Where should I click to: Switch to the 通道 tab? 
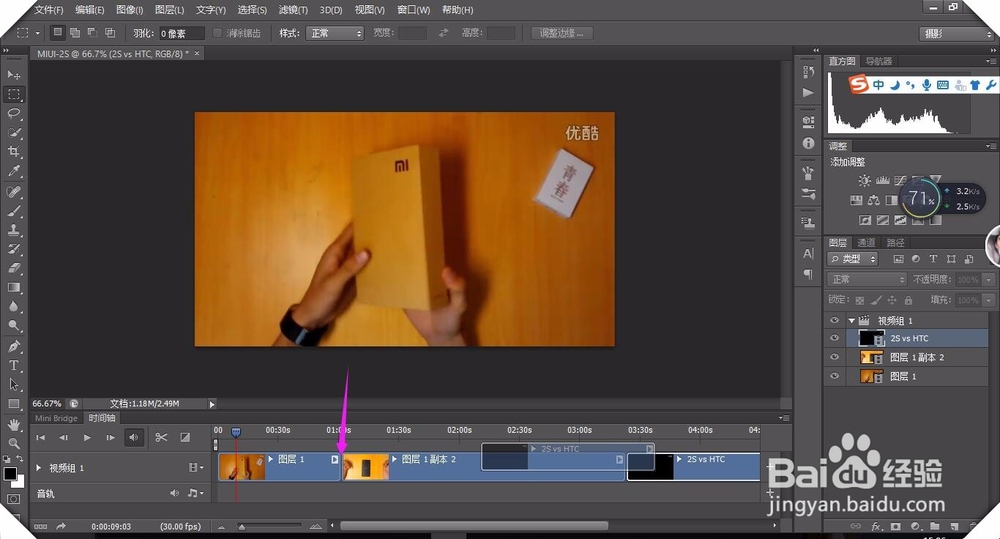(866, 242)
